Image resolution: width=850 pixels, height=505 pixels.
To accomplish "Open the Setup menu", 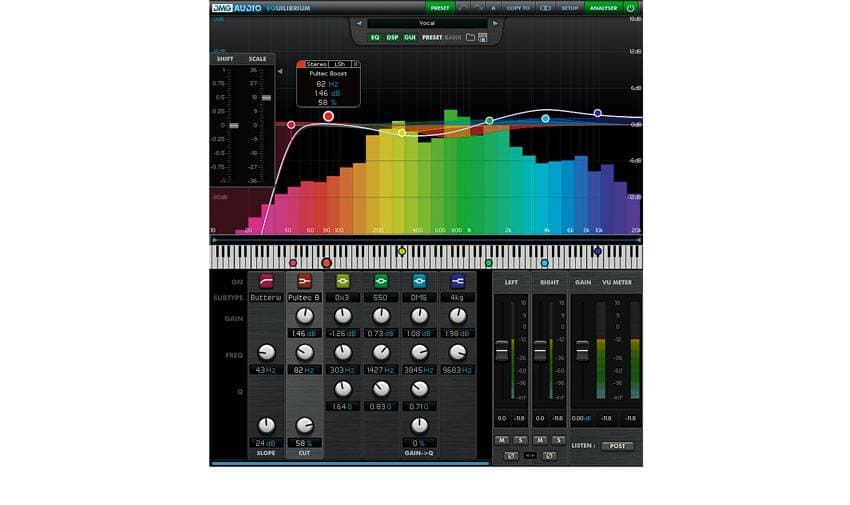I will click(569, 8).
